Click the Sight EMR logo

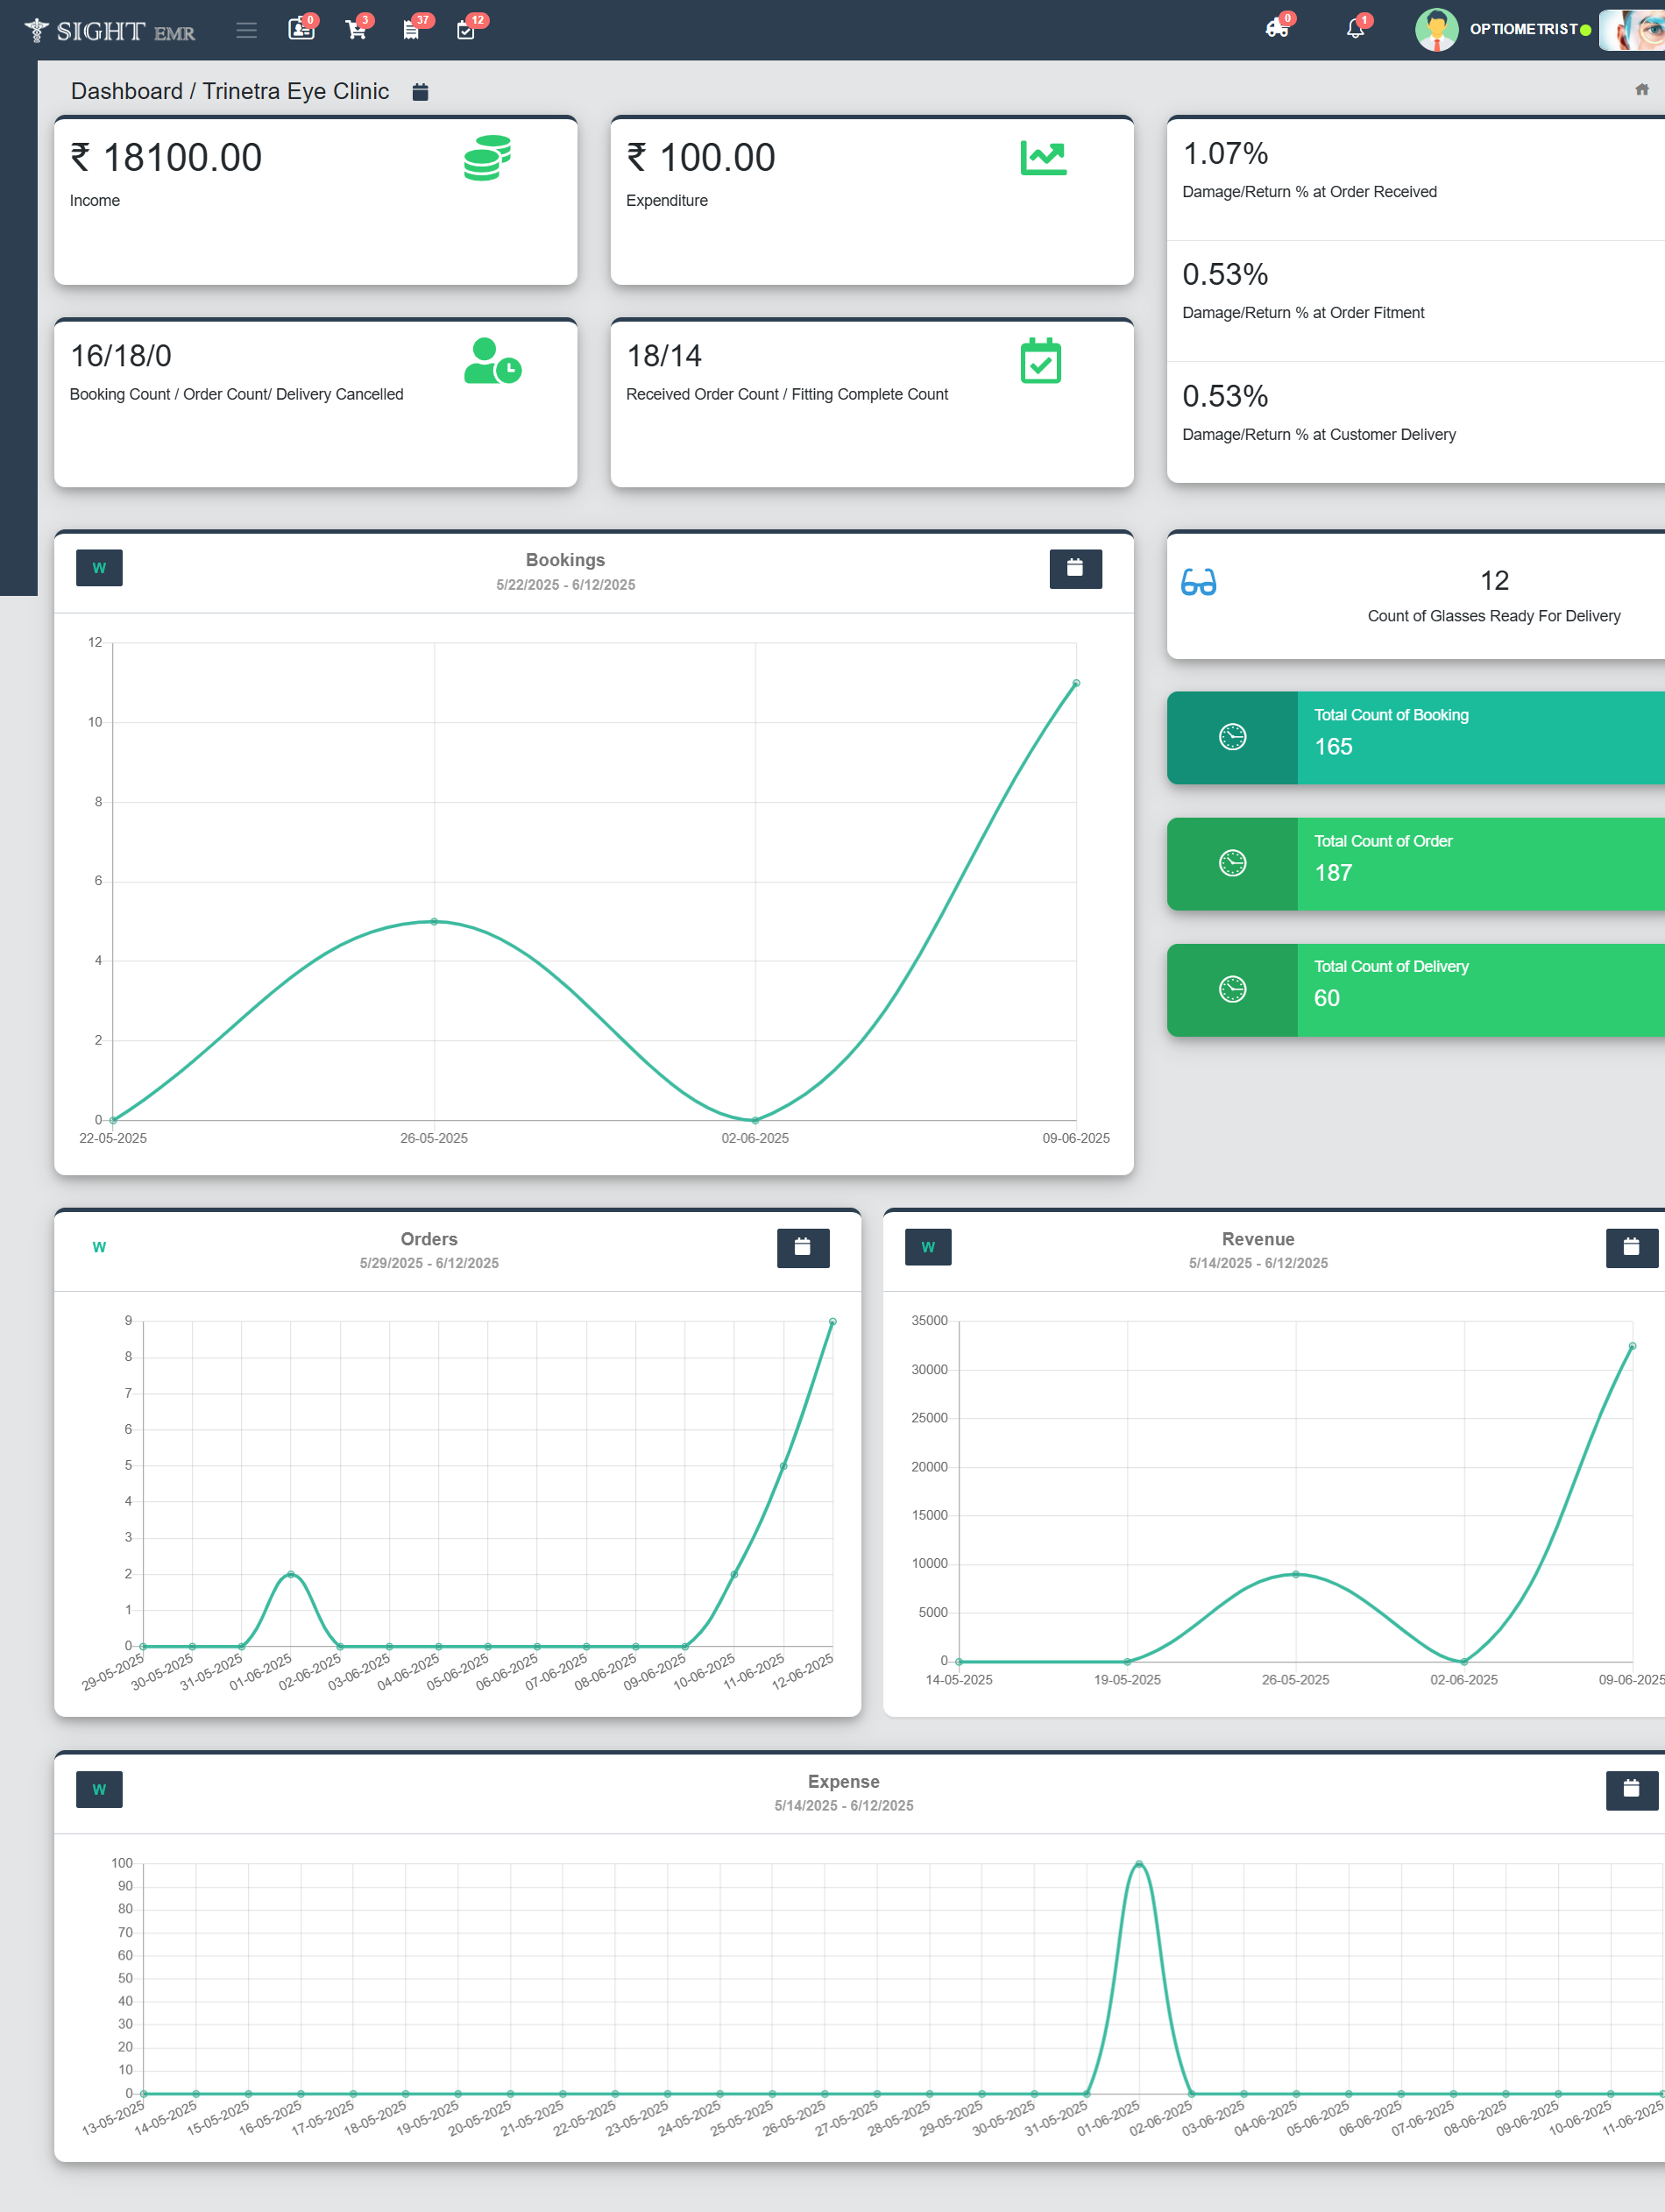[x=110, y=31]
